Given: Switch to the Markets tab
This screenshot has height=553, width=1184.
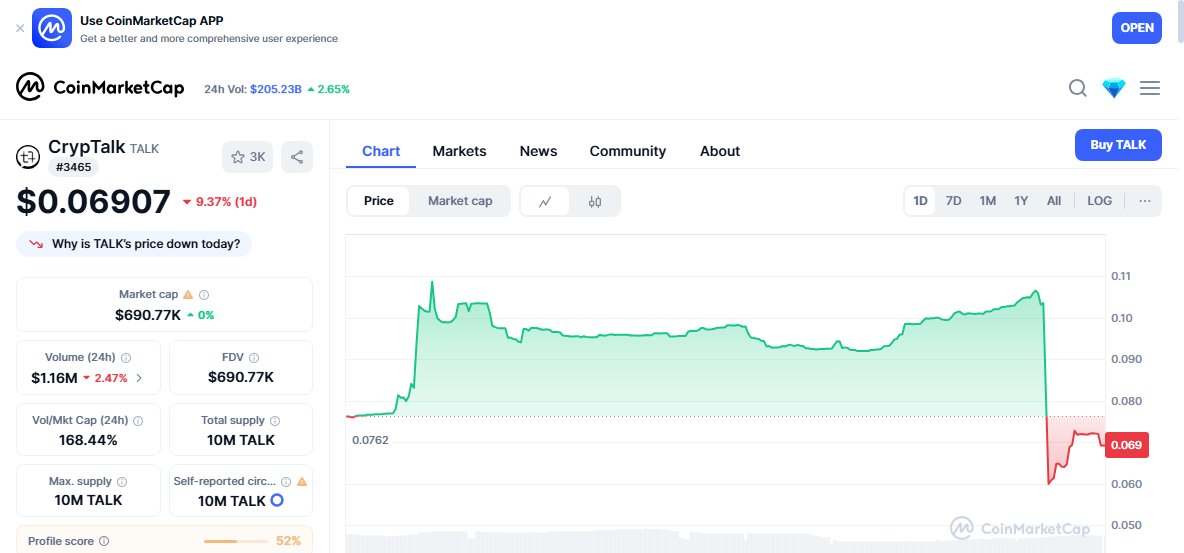Looking at the screenshot, I should tap(459, 151).
